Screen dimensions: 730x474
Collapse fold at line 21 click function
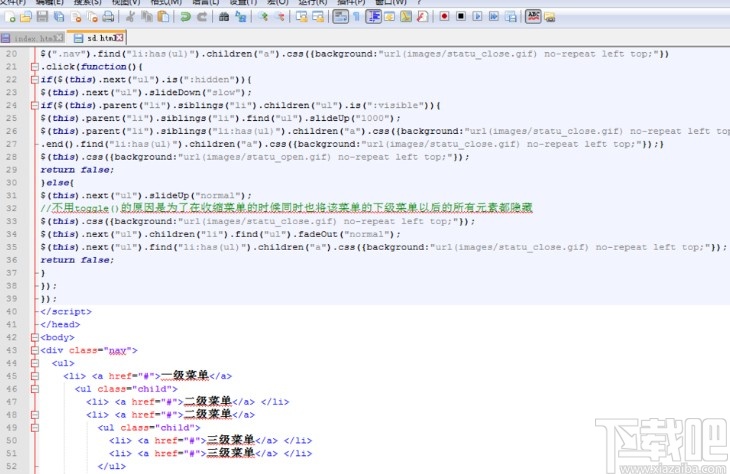pyautogui.click(x=34, y=67)
